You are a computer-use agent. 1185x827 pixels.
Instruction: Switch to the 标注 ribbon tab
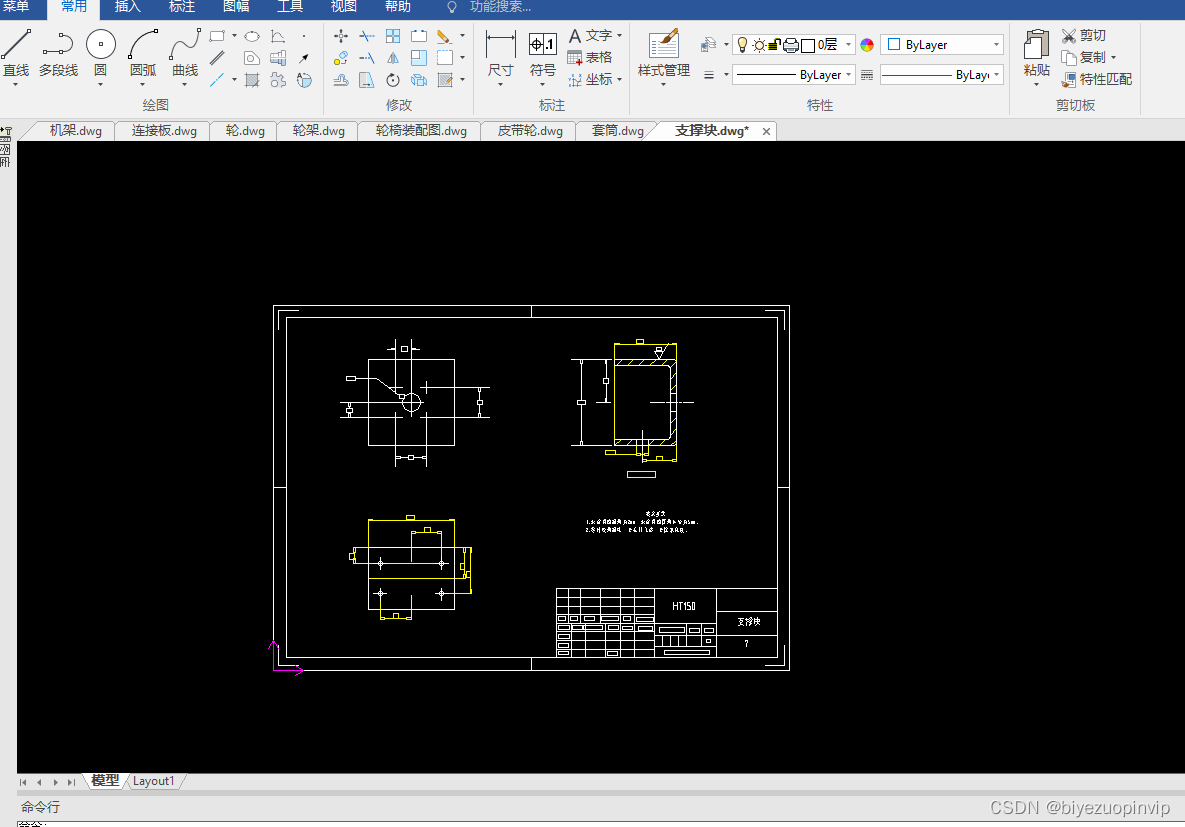tap(181, 7)
